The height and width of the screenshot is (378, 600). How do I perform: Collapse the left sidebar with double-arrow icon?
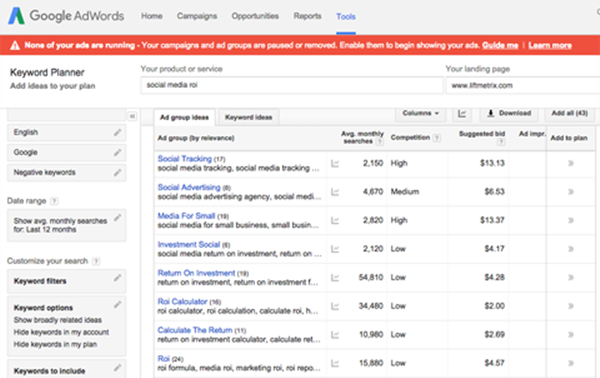coord(132,116)
